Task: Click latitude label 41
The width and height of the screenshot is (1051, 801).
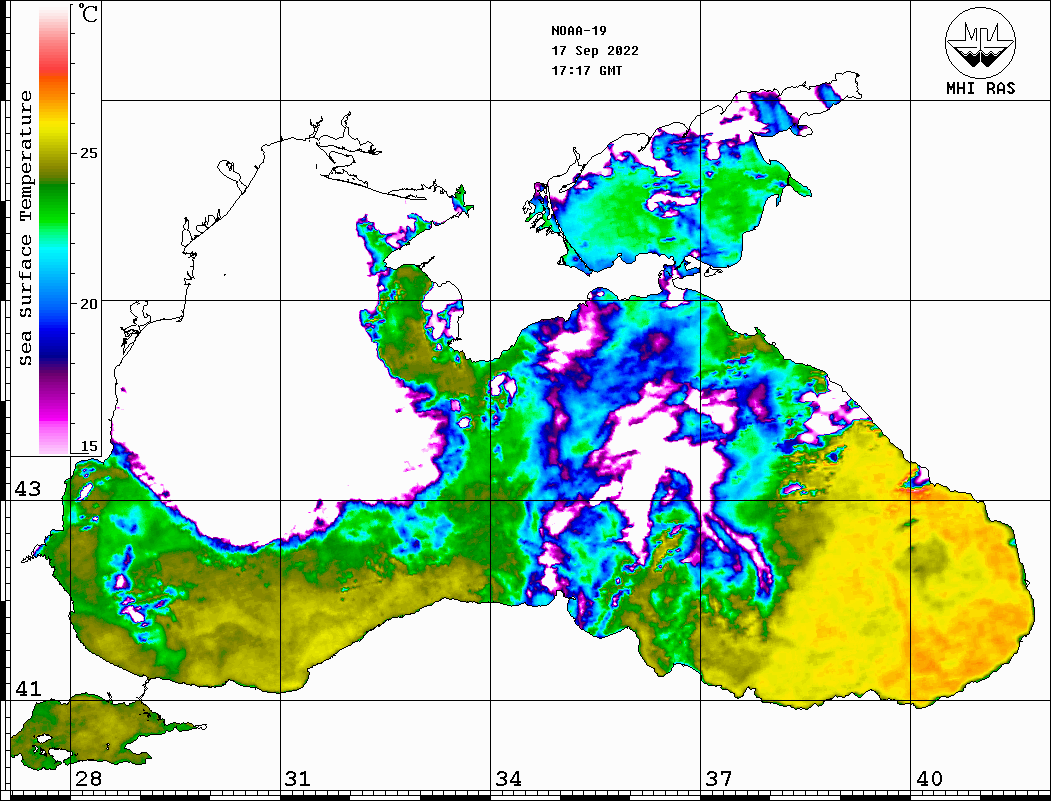Action: [x=28, y=688]
